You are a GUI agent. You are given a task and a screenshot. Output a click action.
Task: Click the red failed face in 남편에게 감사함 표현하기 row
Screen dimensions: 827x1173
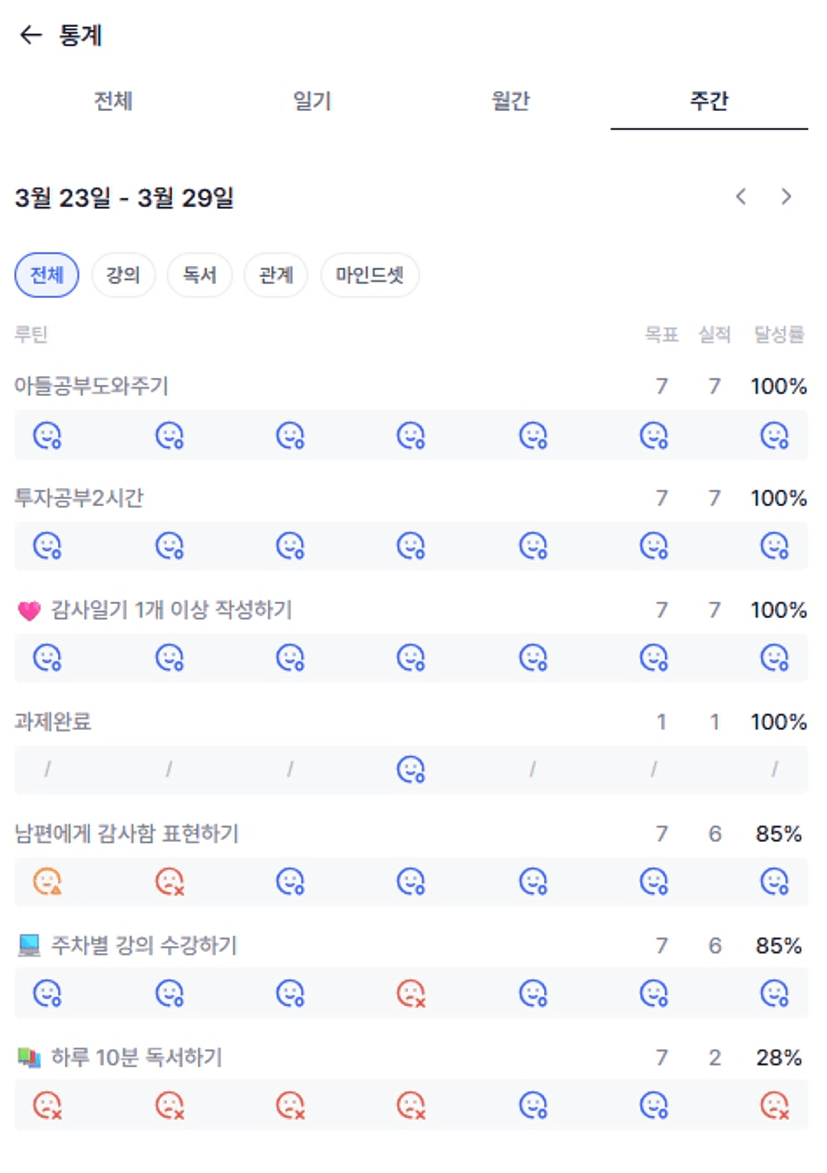(169, 881)
